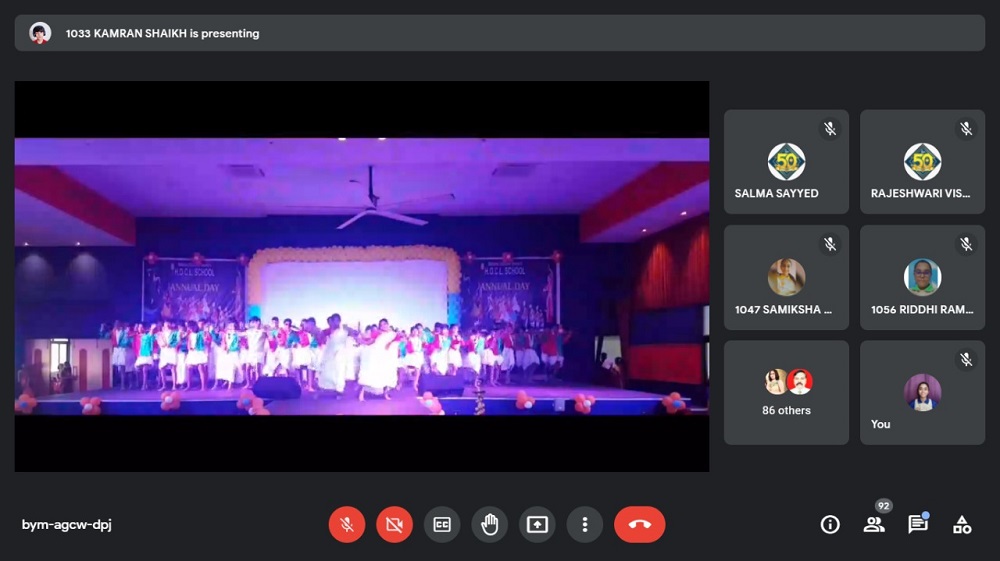Click your own "You" video tile
The image size is (1000, 561).
(x=922, y=392)
